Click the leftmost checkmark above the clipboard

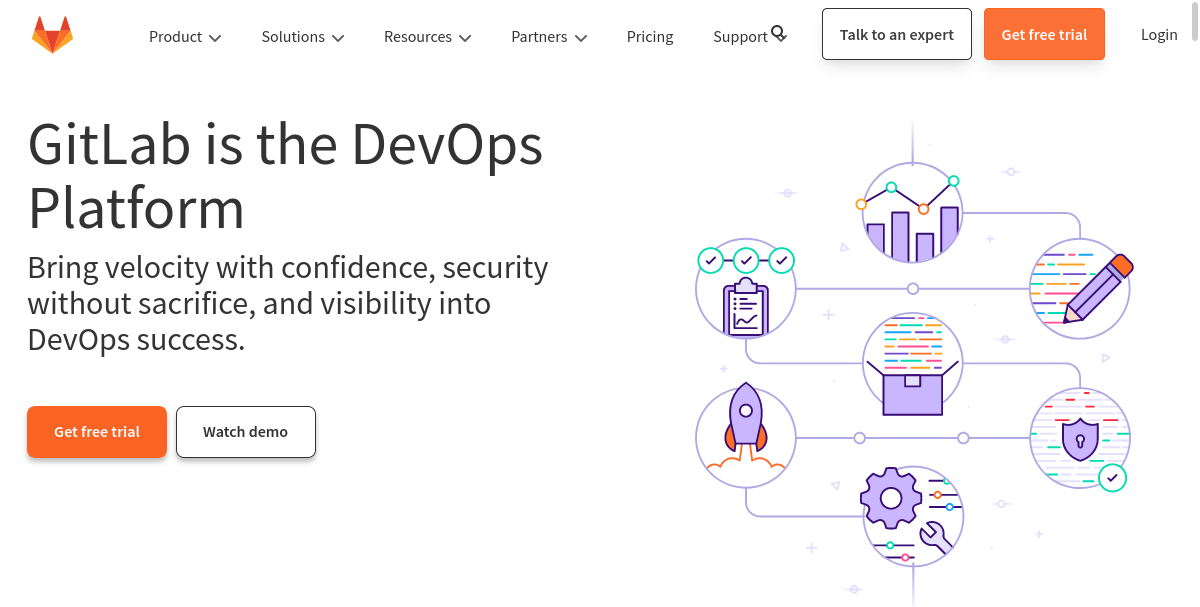(x=710, y=261)
